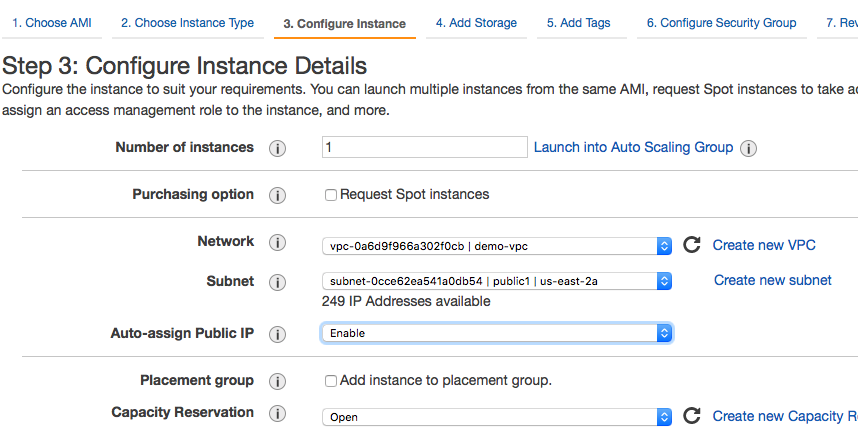This screenshot has width=858, height=433.
Task: Open Auto-assign Public IP dropdown
Action: (496, 333)
